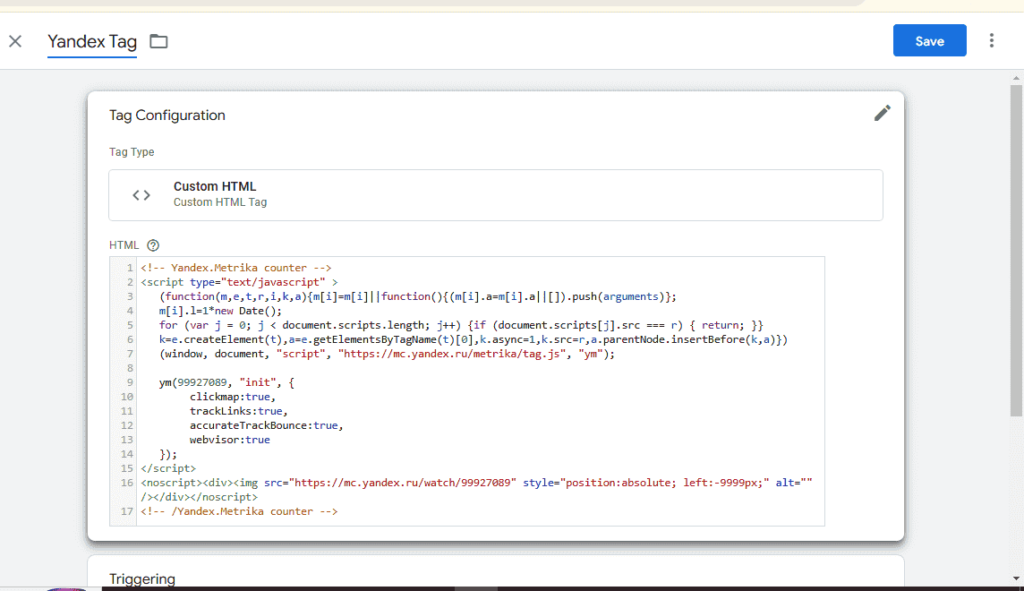Click the ym(99927089, "init", { line
The image size is (1024, 591).
tap(227, 383)
